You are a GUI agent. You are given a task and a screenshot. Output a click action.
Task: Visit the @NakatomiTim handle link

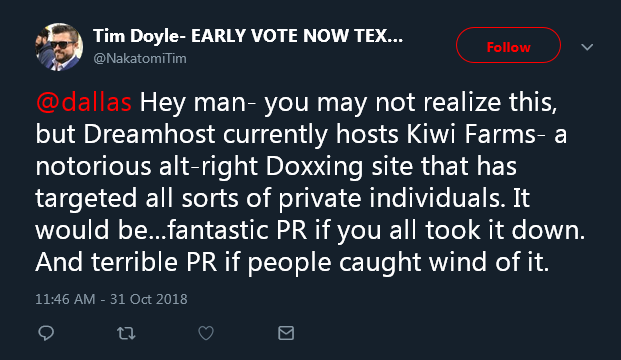[140, 59]
